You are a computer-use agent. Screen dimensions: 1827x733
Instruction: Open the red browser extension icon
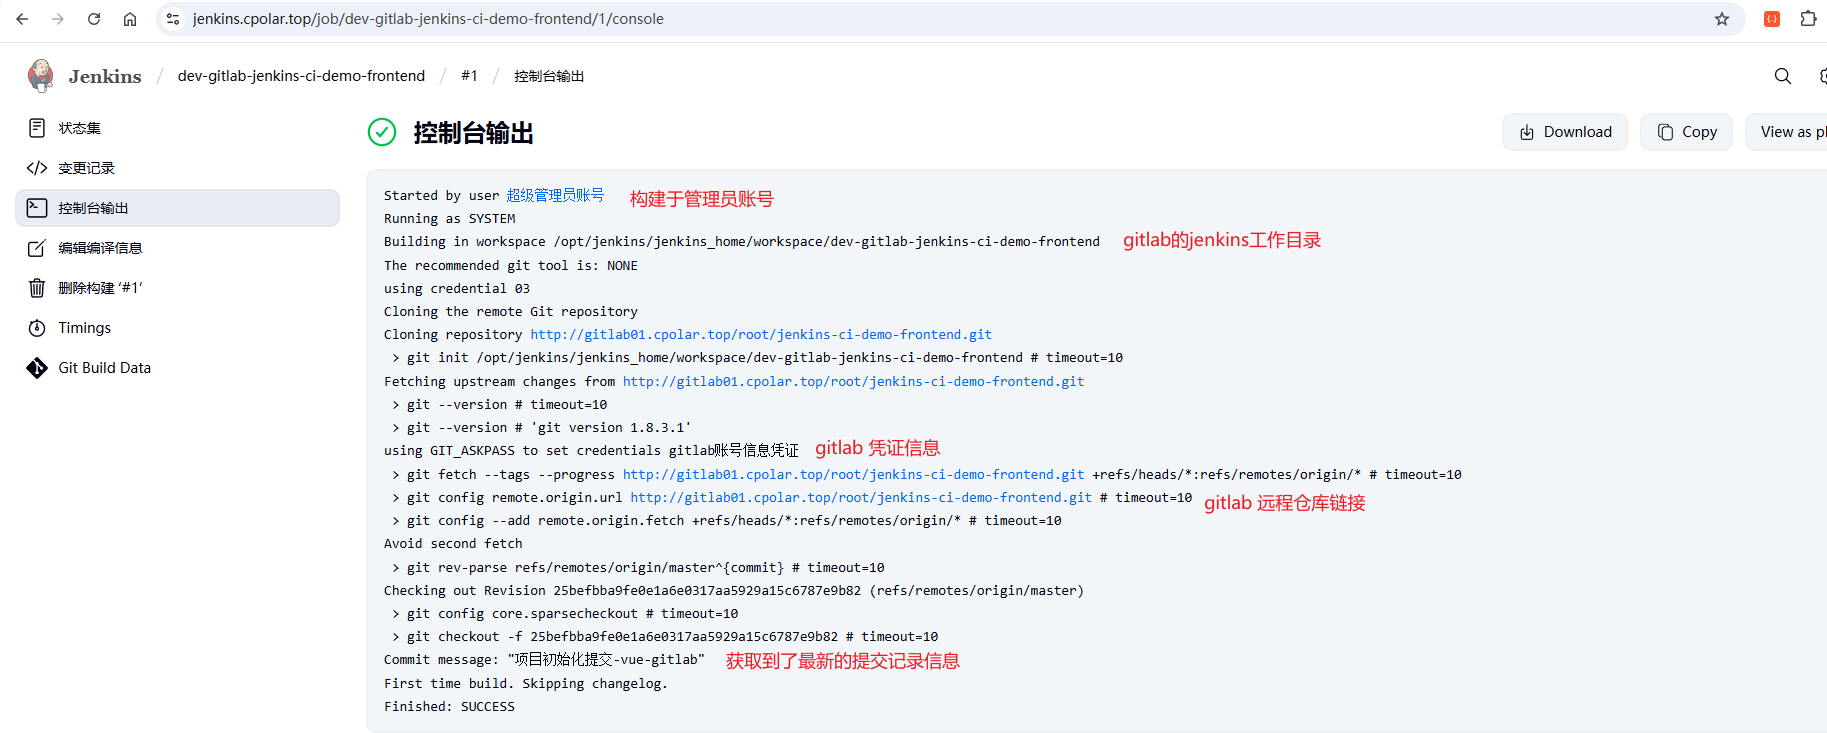(x=1772, y=19)
